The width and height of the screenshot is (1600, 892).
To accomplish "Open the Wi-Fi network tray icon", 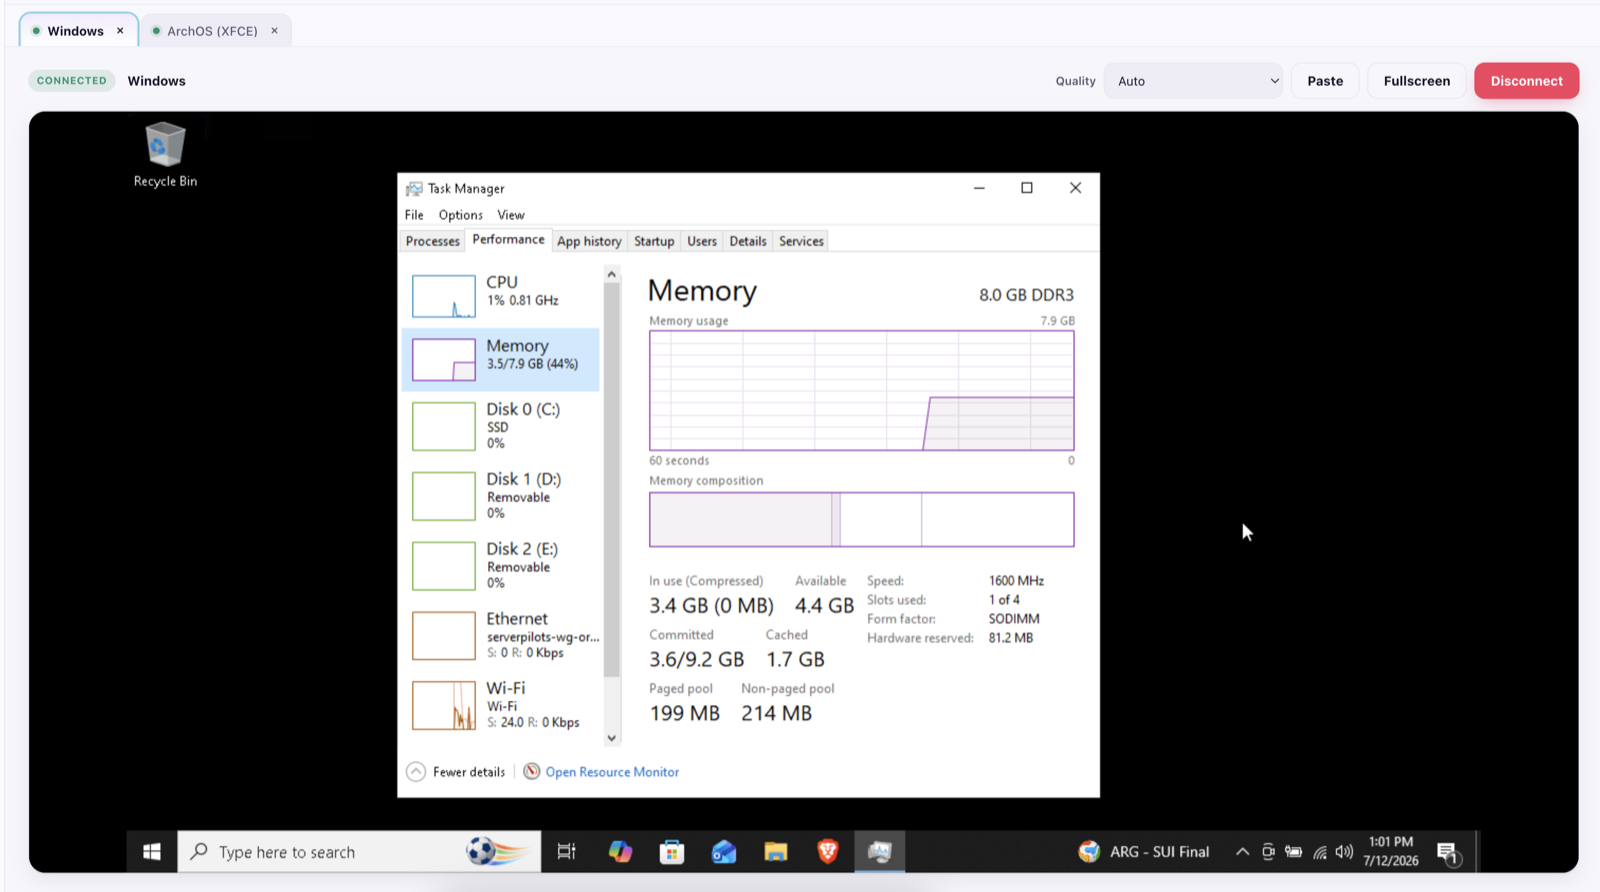I will pos(1320,853).
